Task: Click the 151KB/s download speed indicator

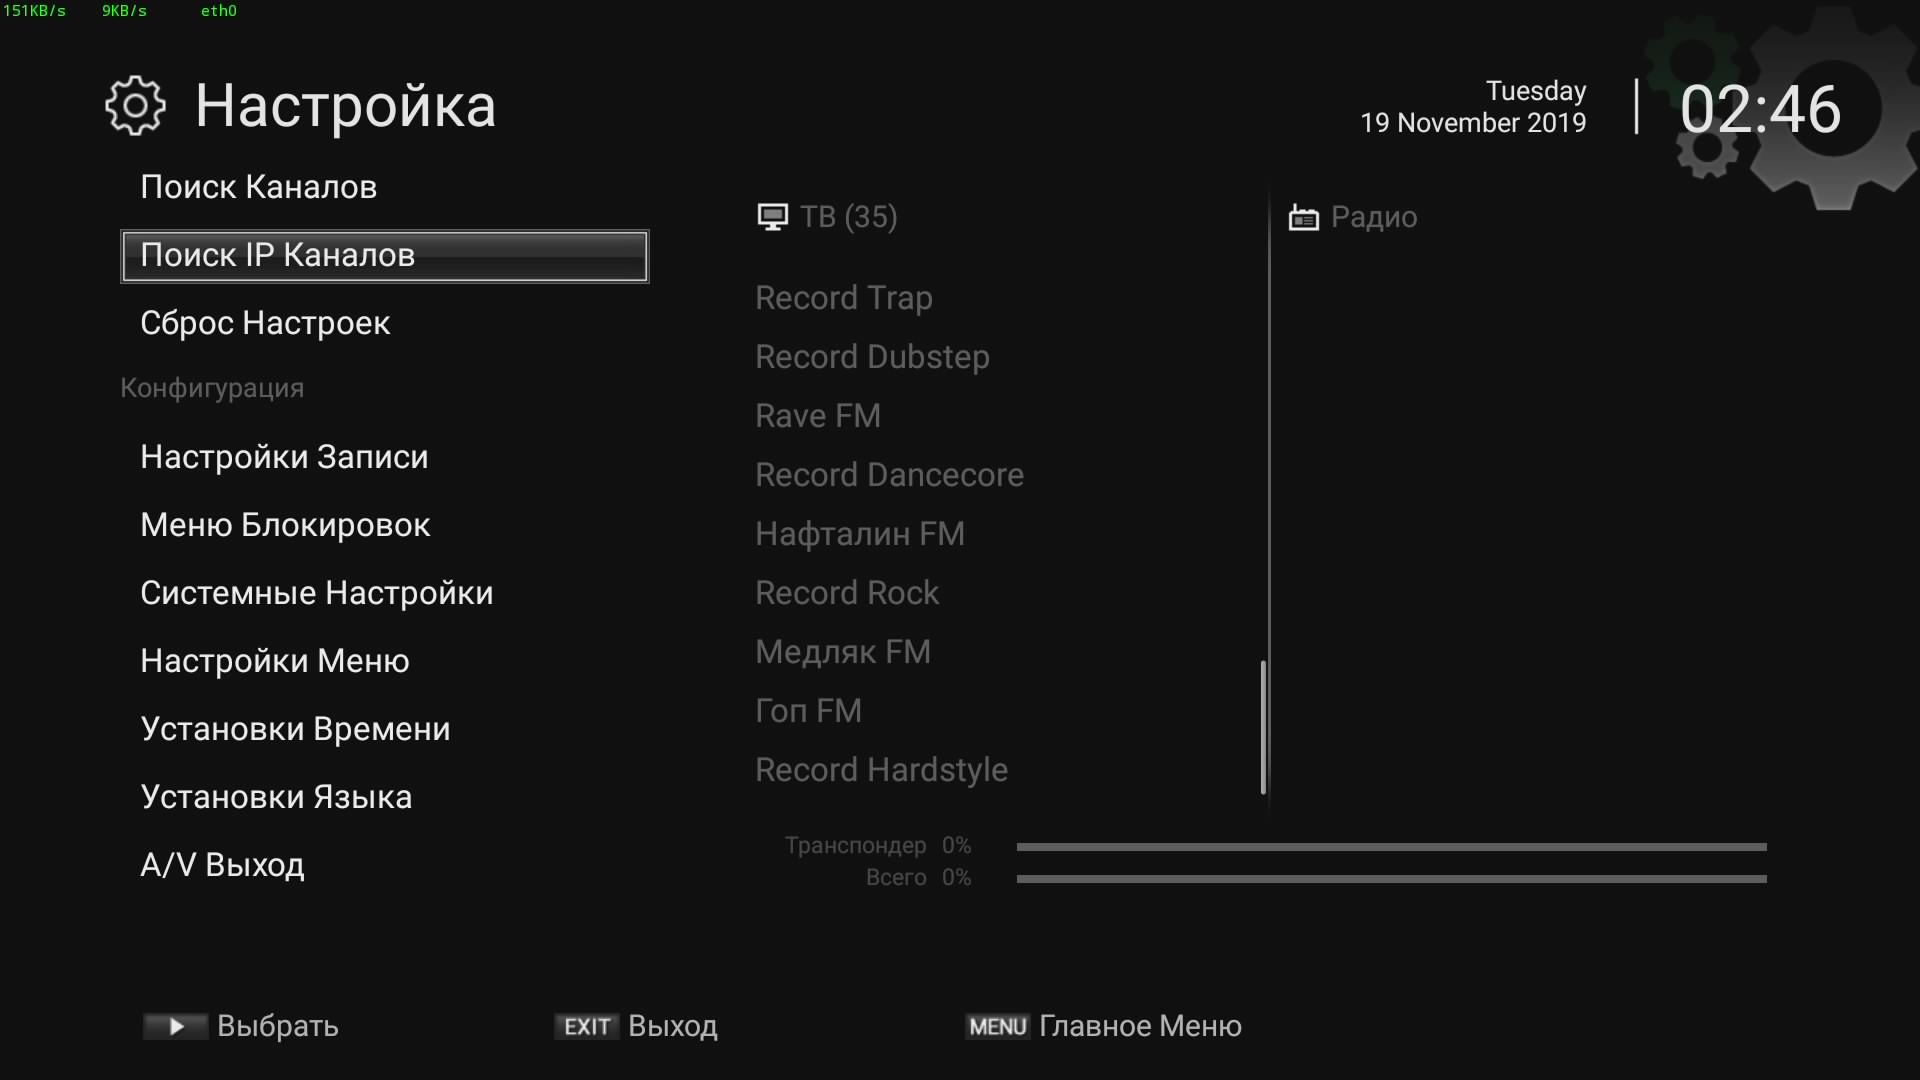Action: pyautogui.click(x=34, y=11)
